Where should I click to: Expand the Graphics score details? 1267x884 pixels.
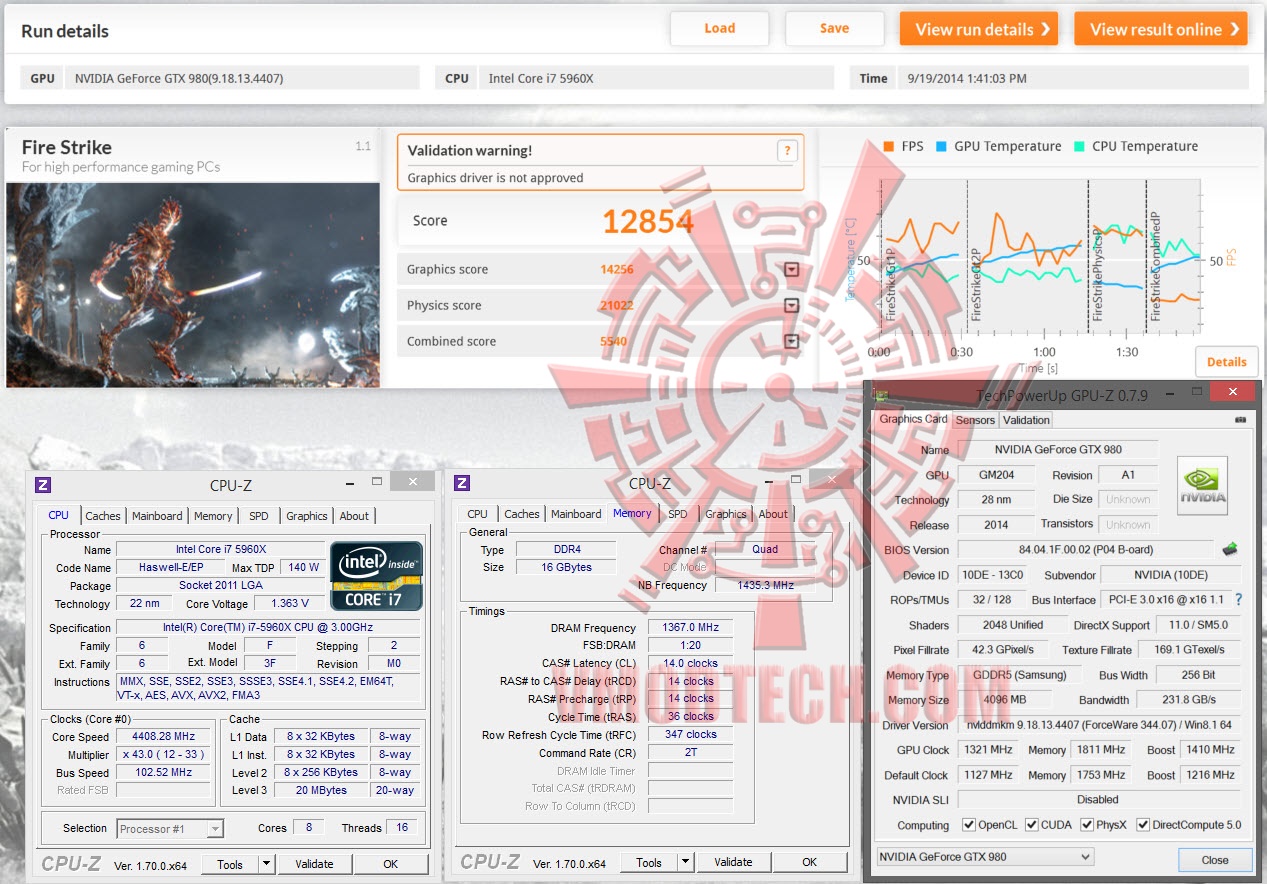(792, 270)
